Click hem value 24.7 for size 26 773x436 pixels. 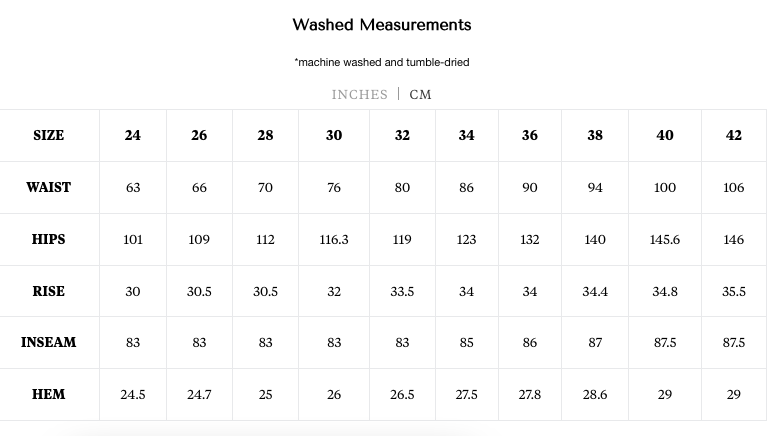[199, 395]
